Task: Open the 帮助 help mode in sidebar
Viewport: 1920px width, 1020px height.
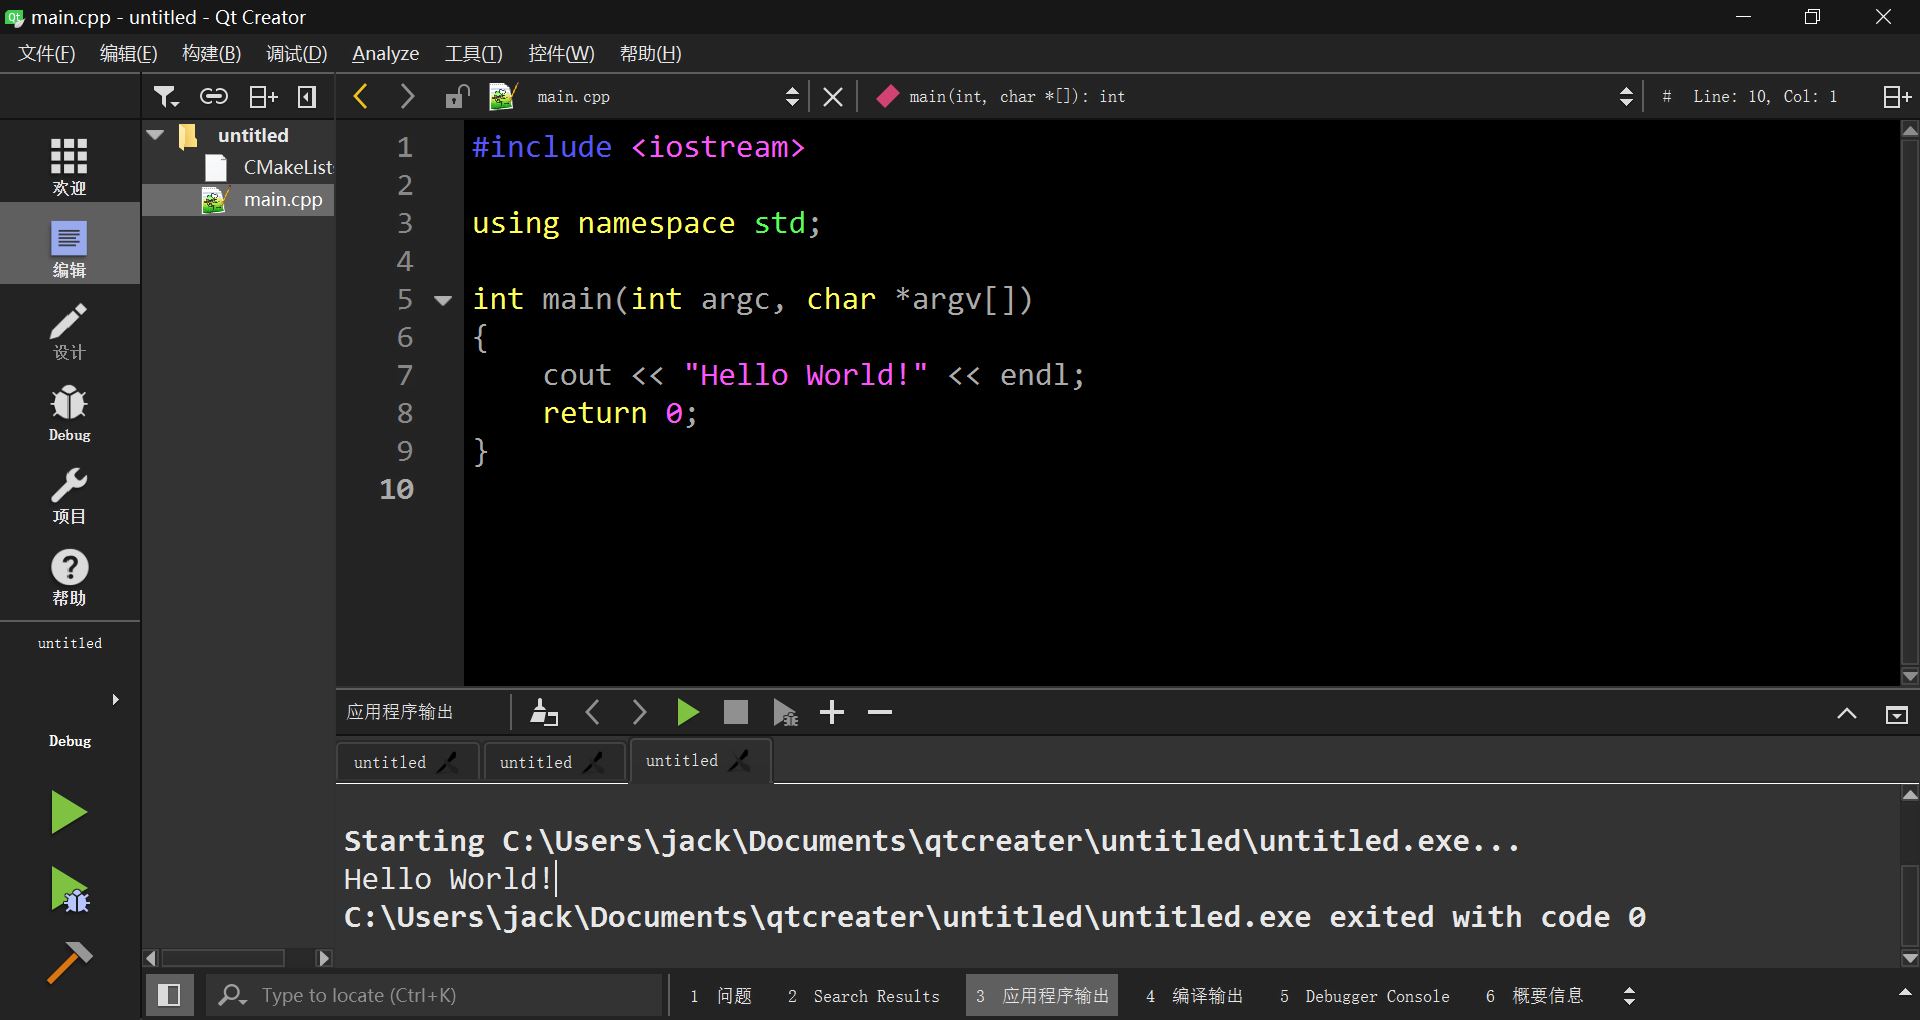Action: [69, 578]
